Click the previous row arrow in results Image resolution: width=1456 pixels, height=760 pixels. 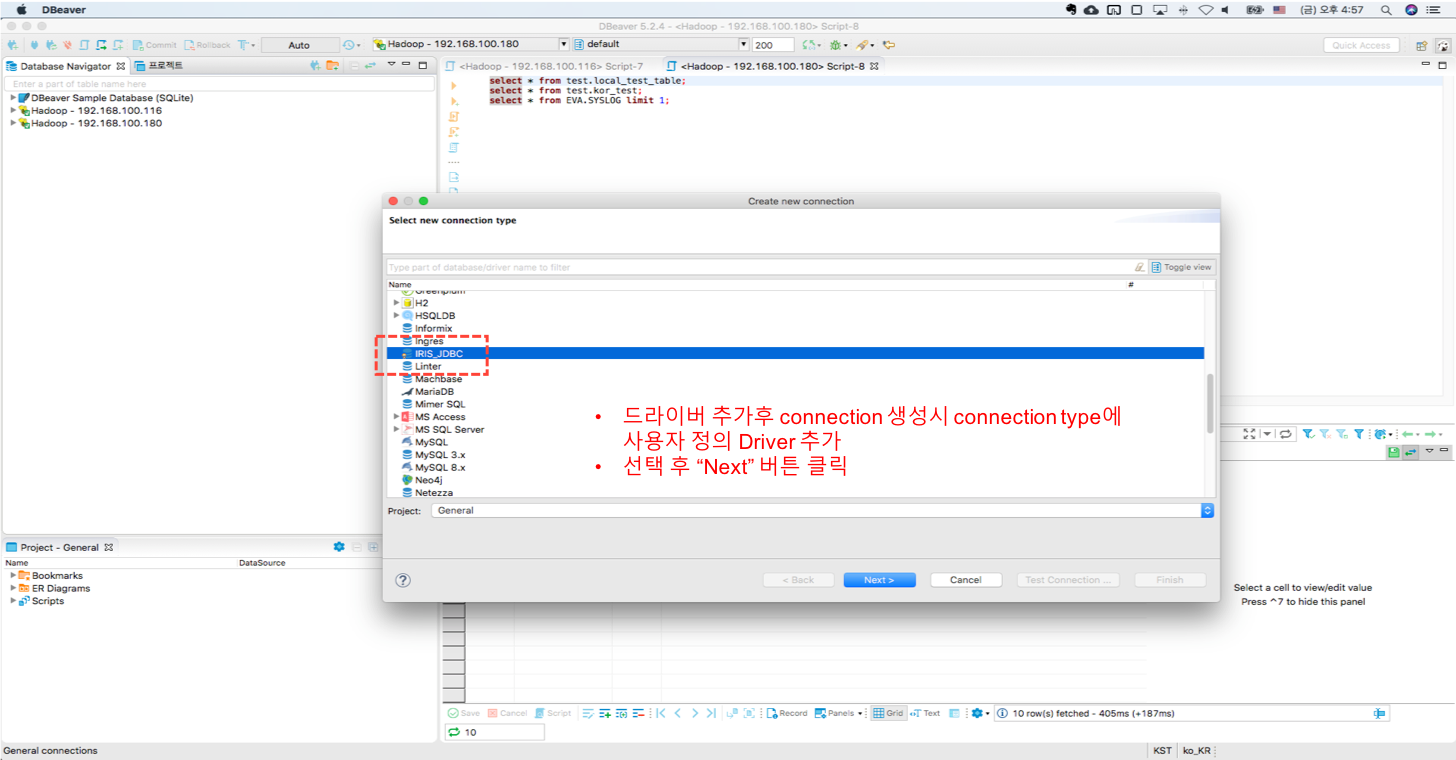coord(678,713)
